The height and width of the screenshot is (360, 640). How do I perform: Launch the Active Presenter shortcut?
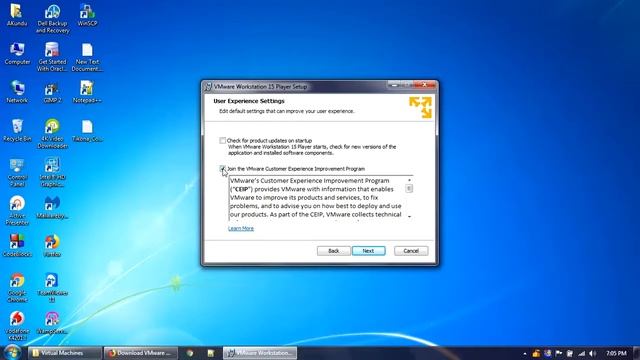[17, 211]
